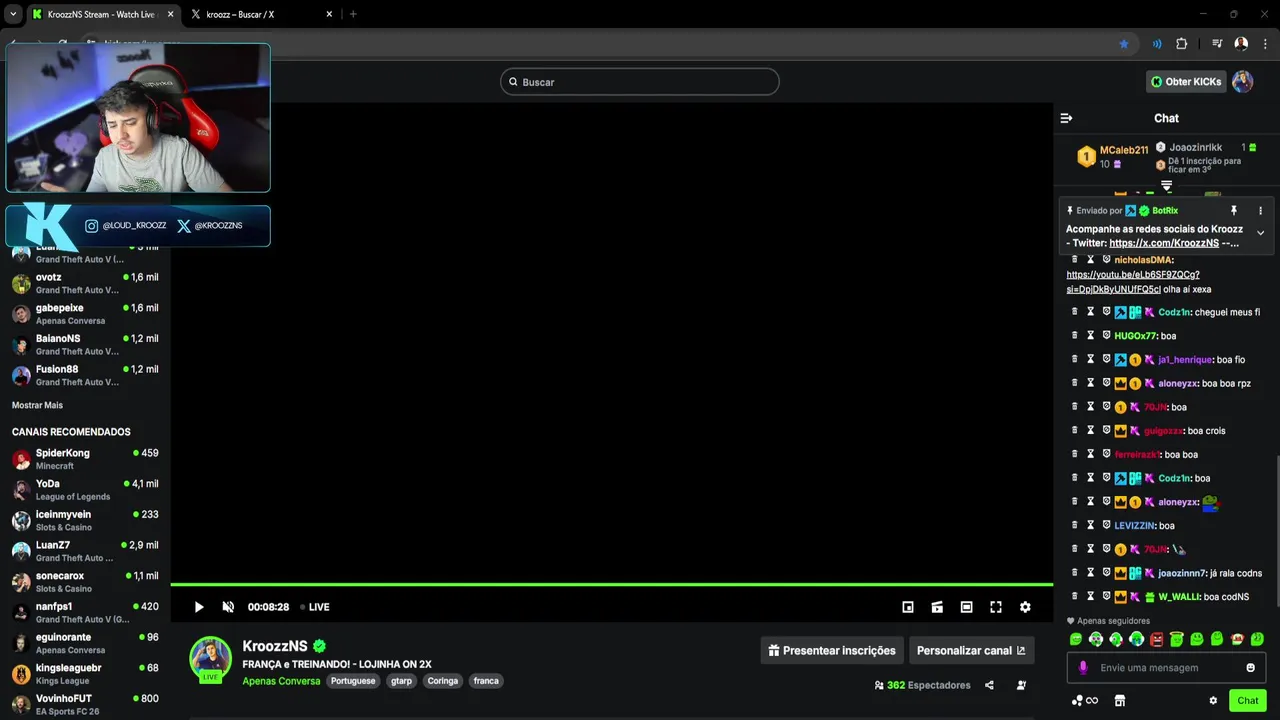Click the purple microphone icon in chat input
Viewport: 1280px width, 720px height.
click(x=1083, y=668)
